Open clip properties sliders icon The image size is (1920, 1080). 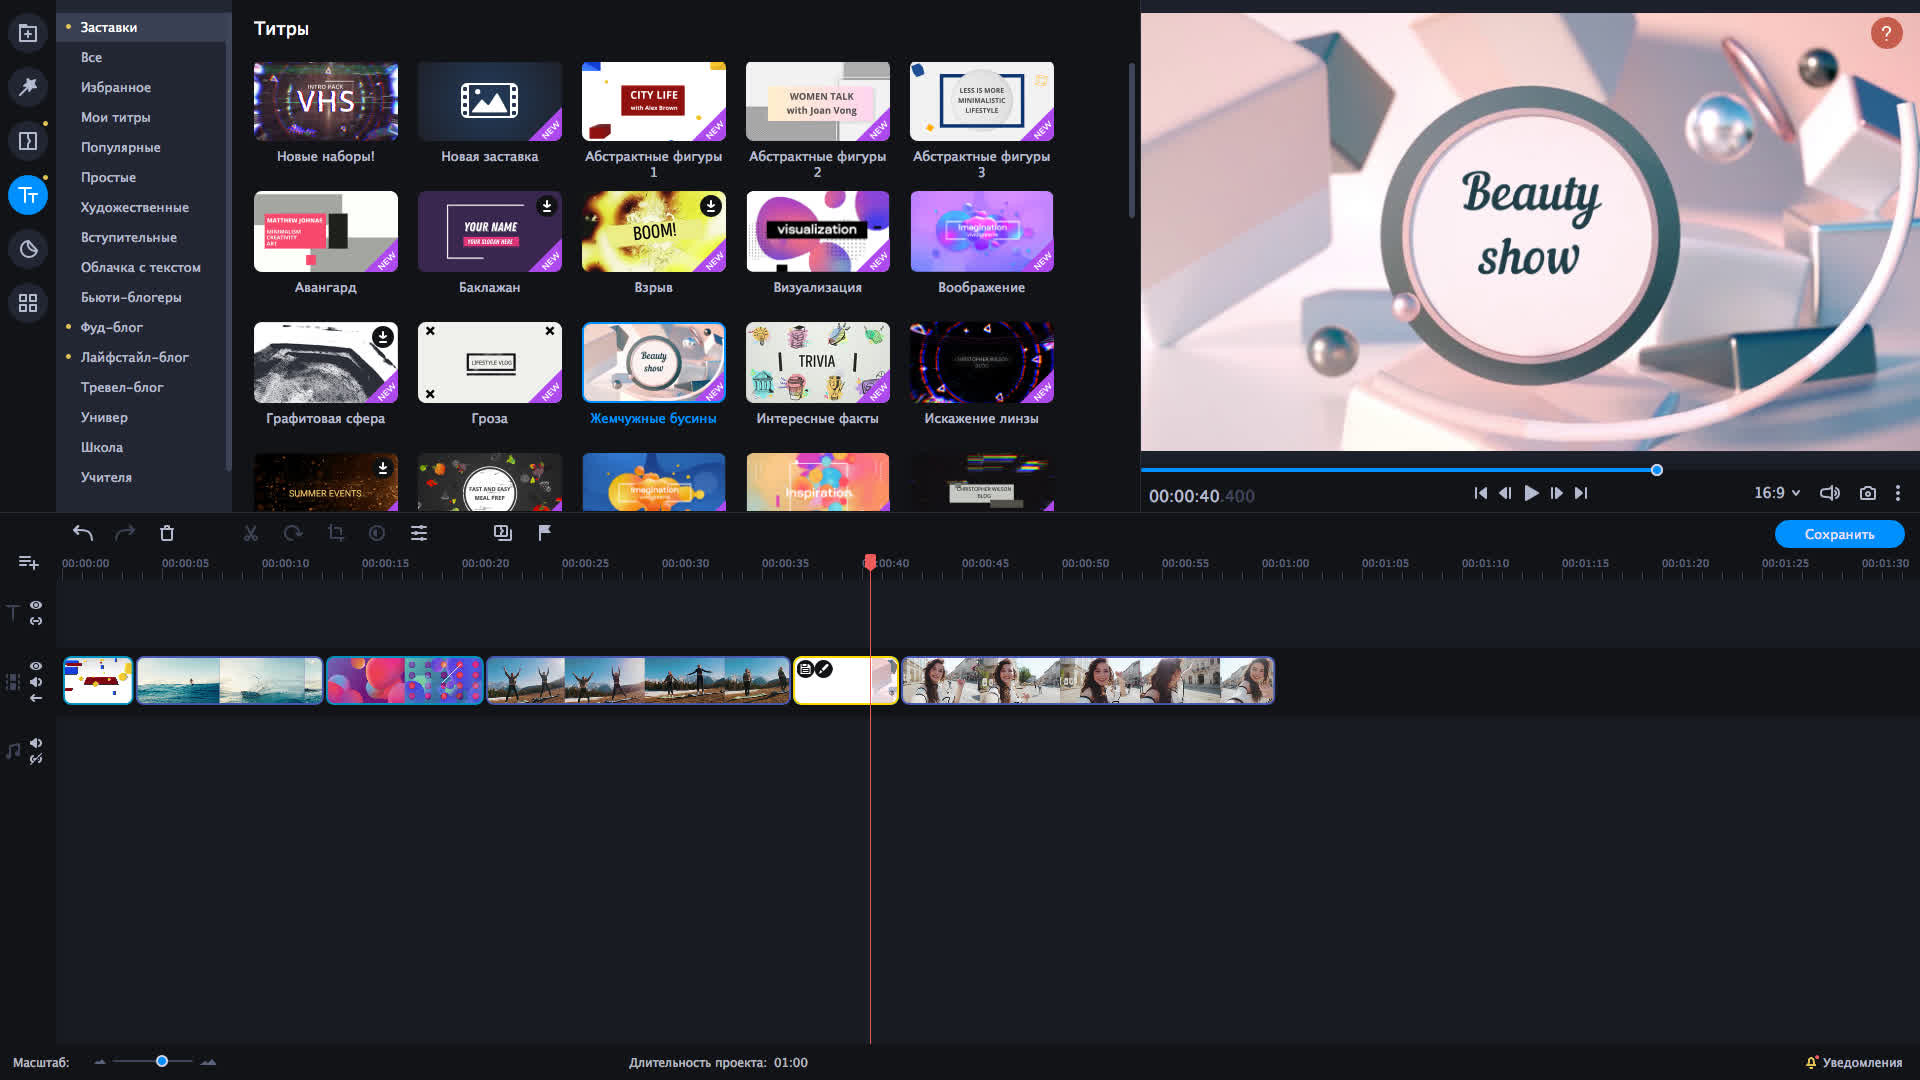[x=419, y=534]
